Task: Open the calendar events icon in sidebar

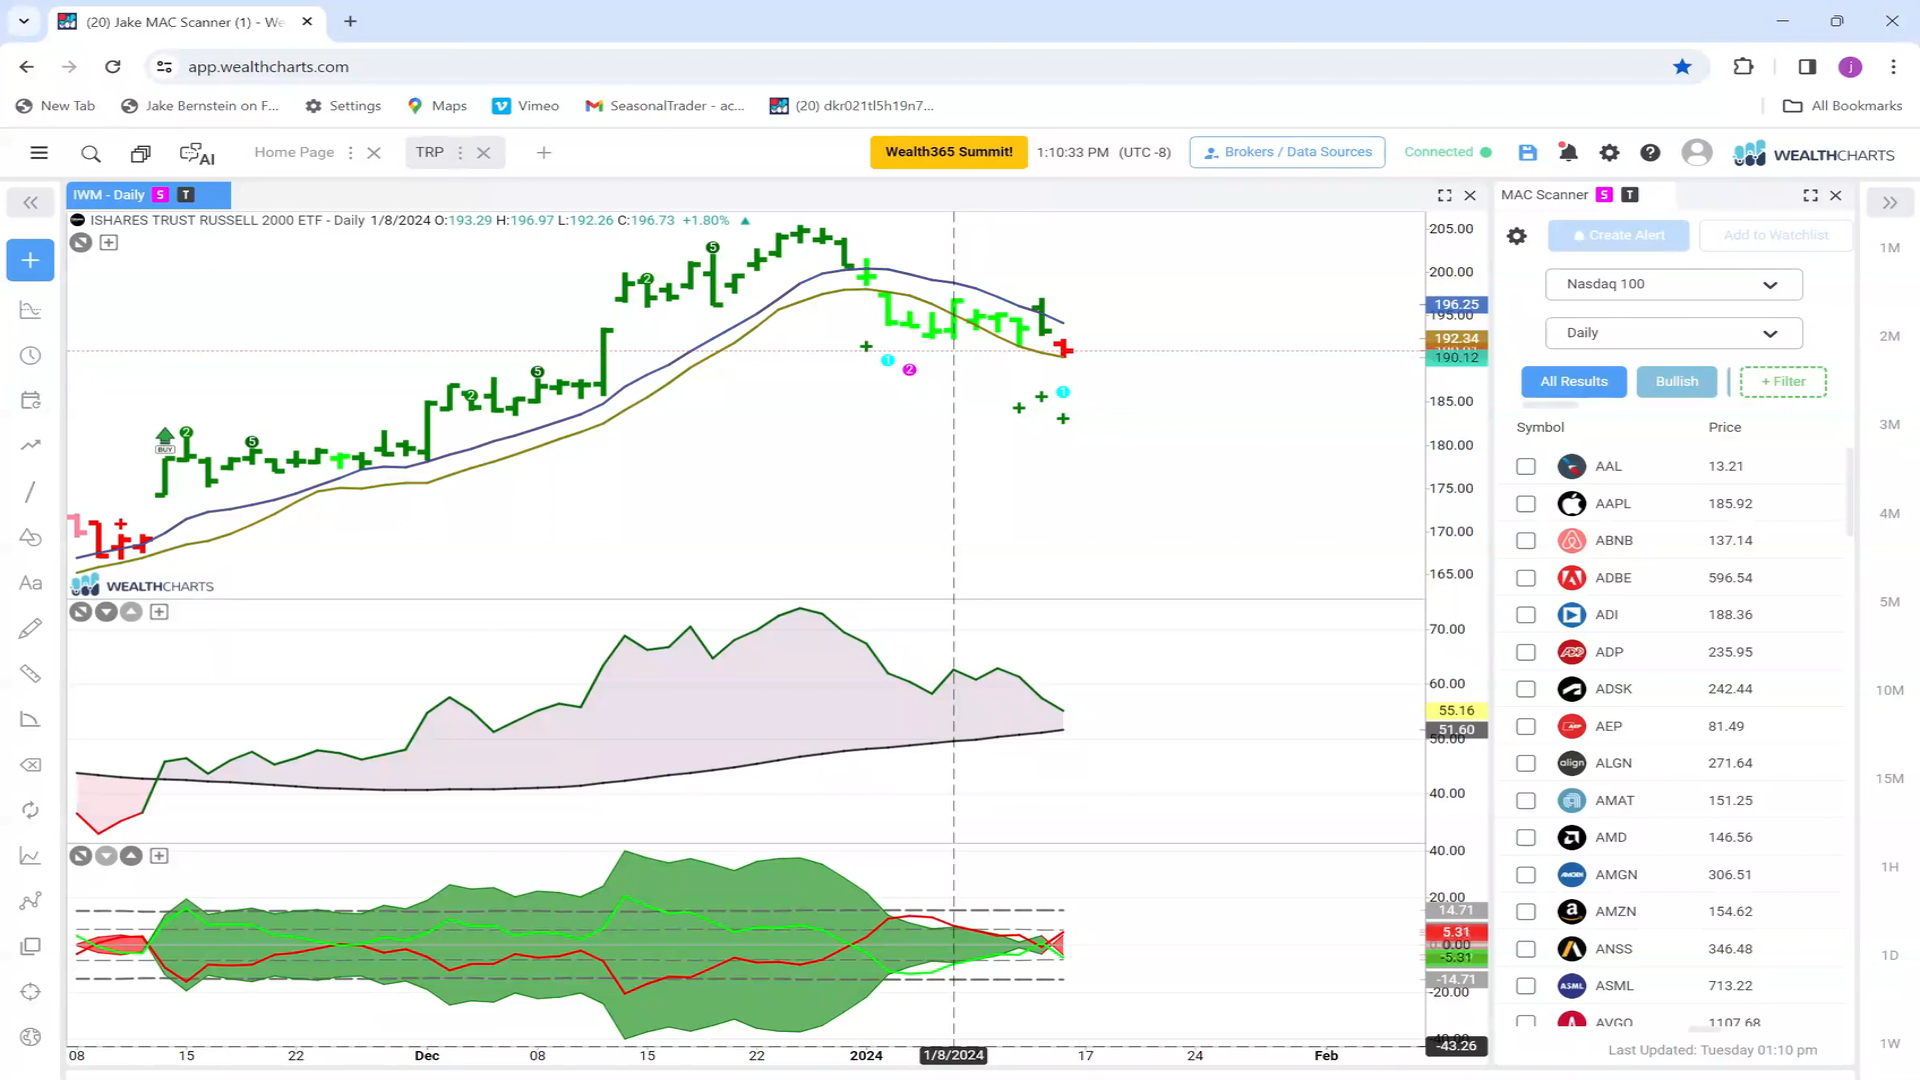Action: [x=30, y=401]
